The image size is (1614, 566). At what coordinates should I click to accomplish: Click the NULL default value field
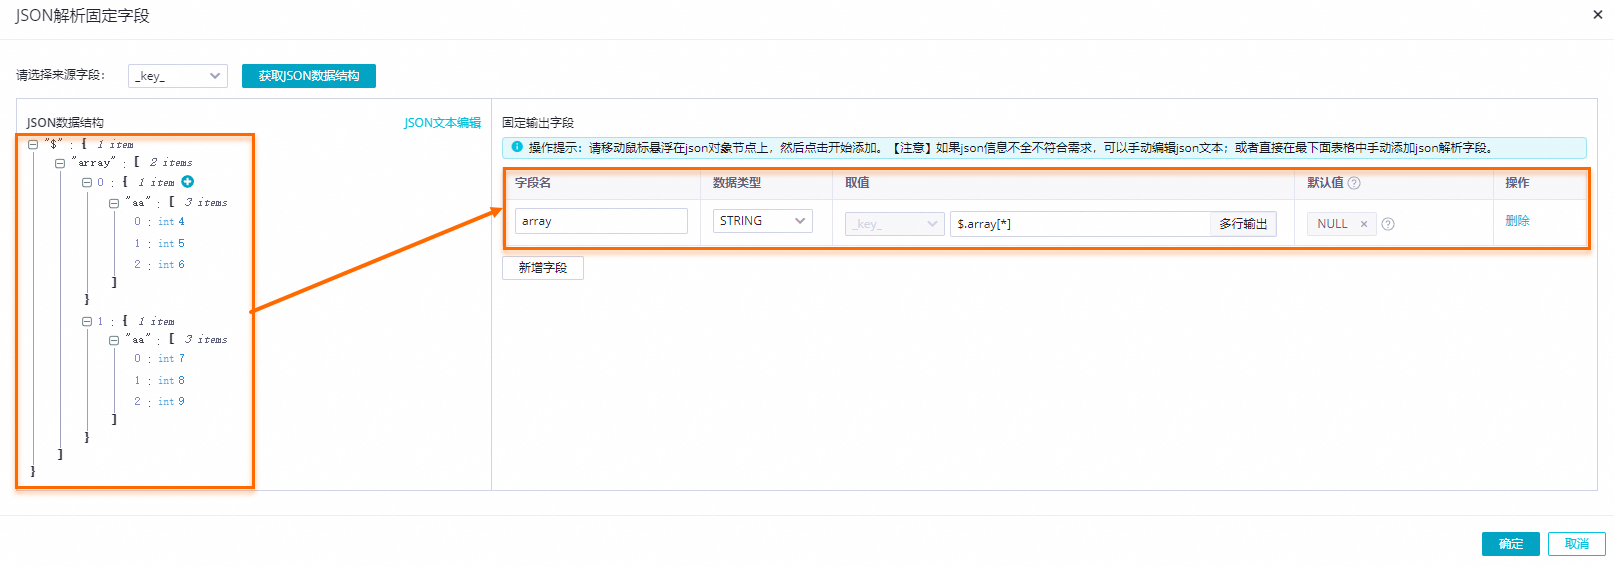(1342, 224)
